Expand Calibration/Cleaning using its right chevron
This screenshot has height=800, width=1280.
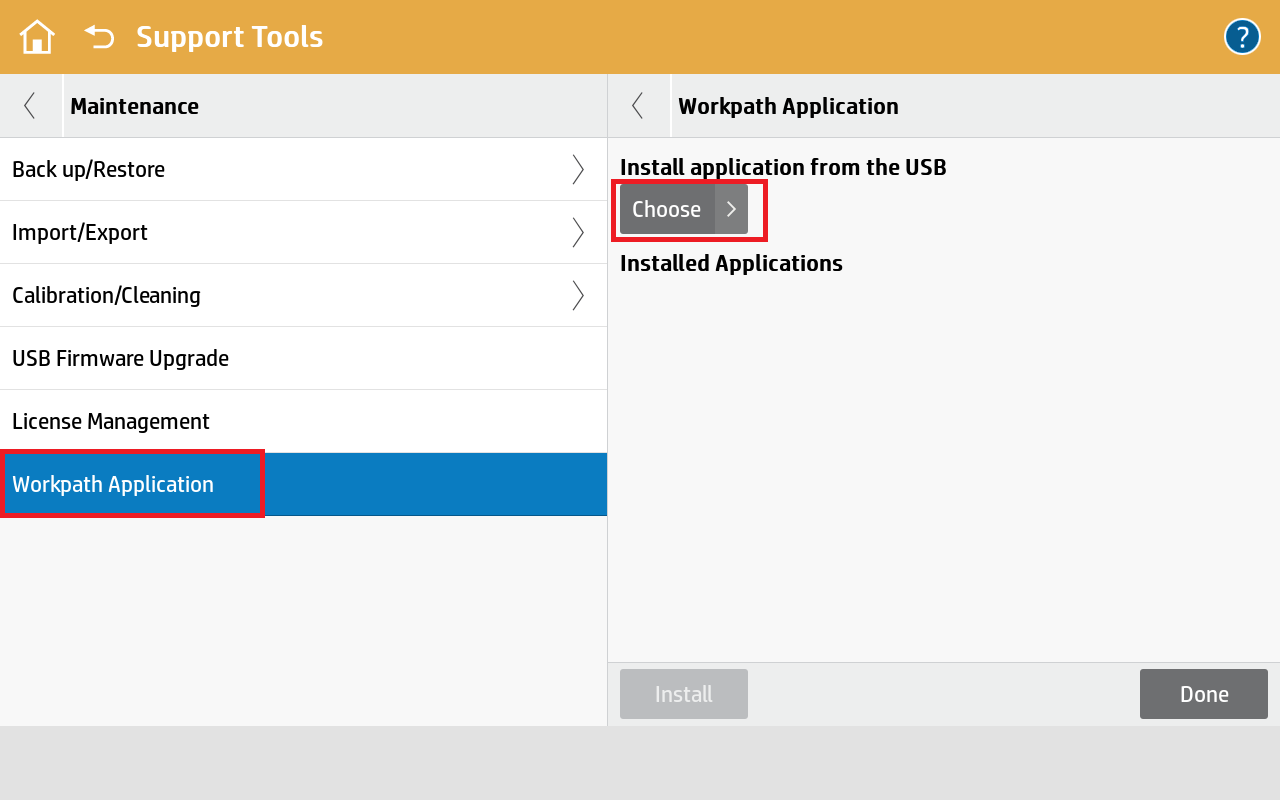pyautogui.click(x=578, y=295)
